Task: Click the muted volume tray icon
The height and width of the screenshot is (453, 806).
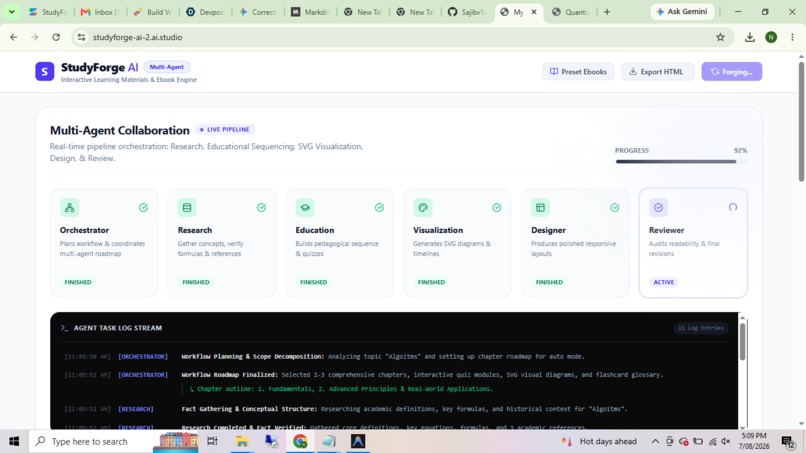Action: tap(726, 441)
